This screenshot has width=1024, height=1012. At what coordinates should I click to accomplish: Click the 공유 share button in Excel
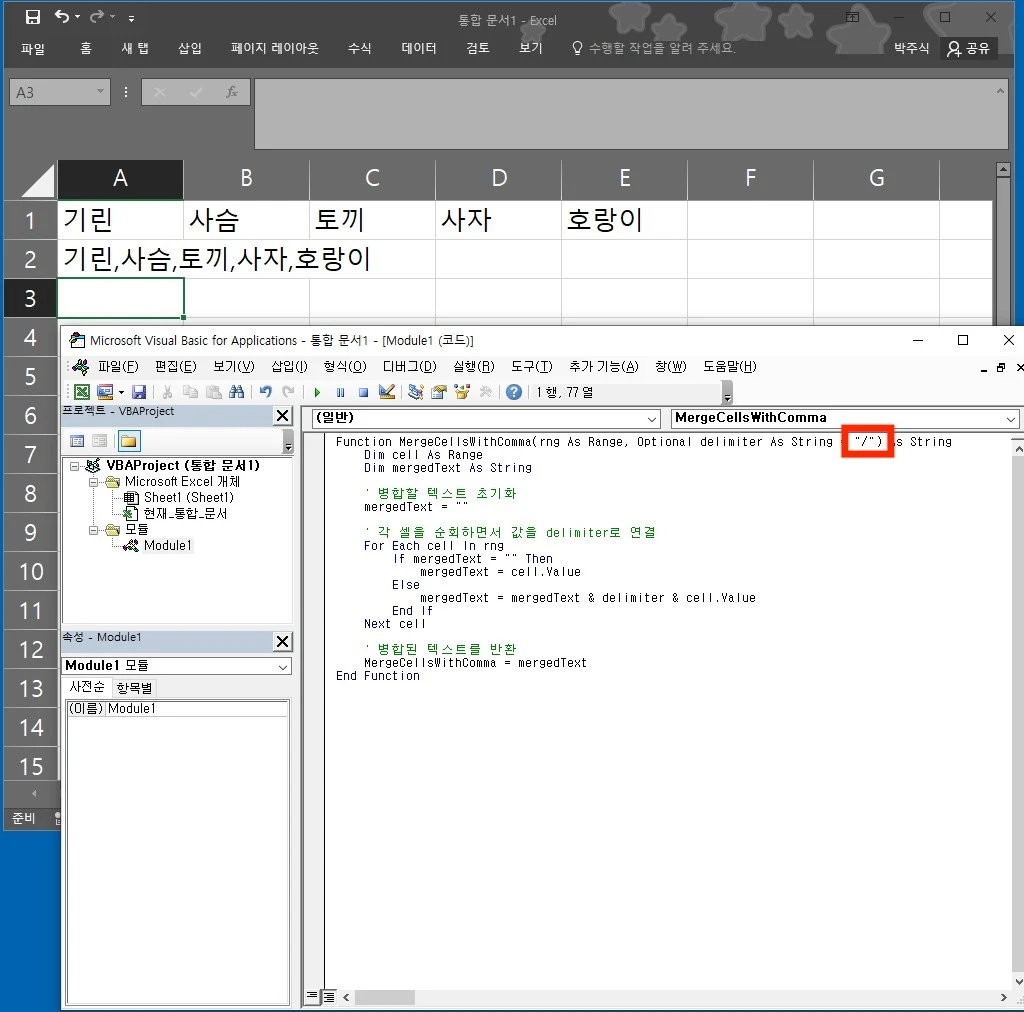[x=969, y=48]
